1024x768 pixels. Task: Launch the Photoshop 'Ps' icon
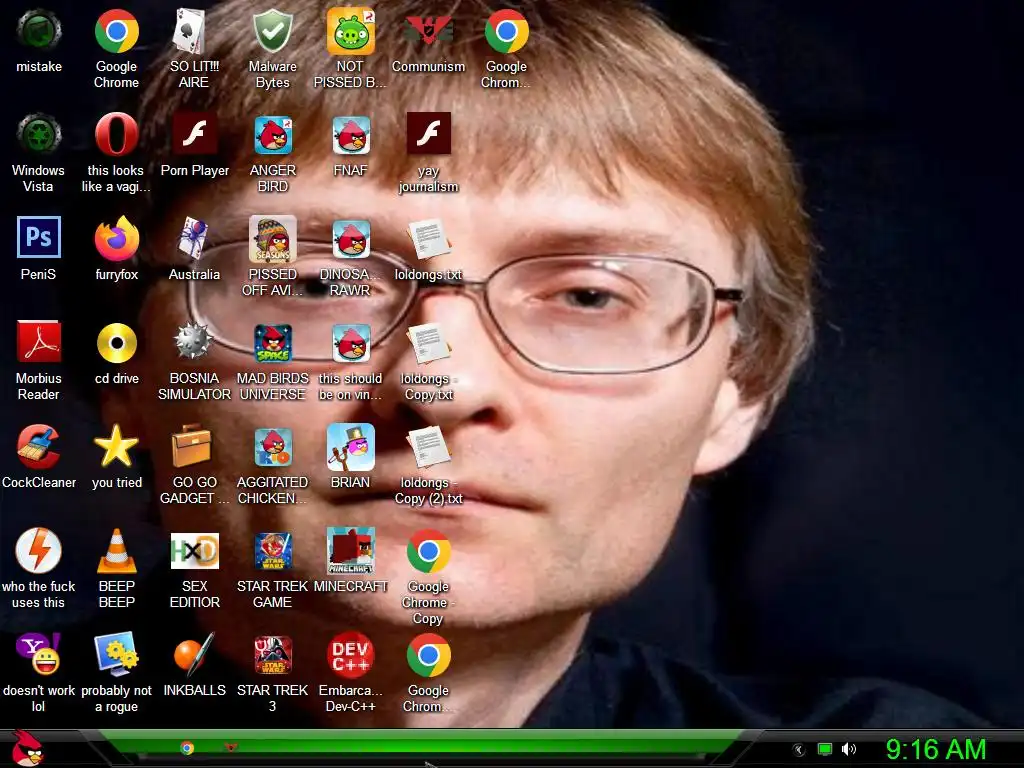[x=39, y=238]
